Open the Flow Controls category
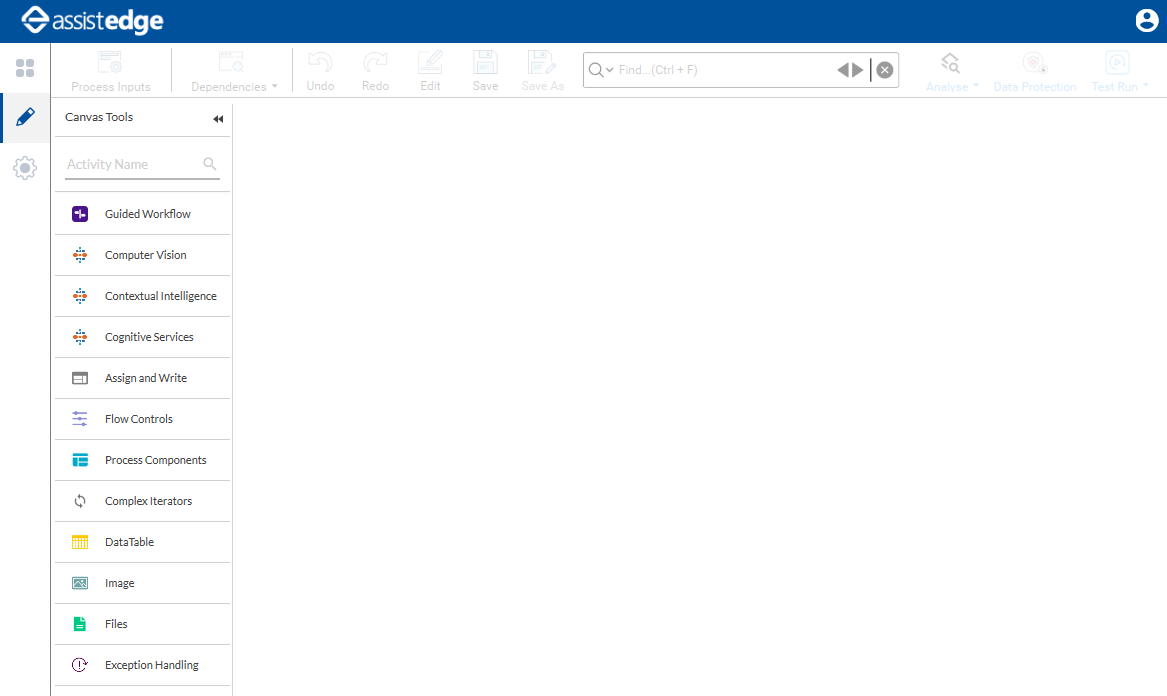Screen dimensions: 1167x696 (142, 419)
